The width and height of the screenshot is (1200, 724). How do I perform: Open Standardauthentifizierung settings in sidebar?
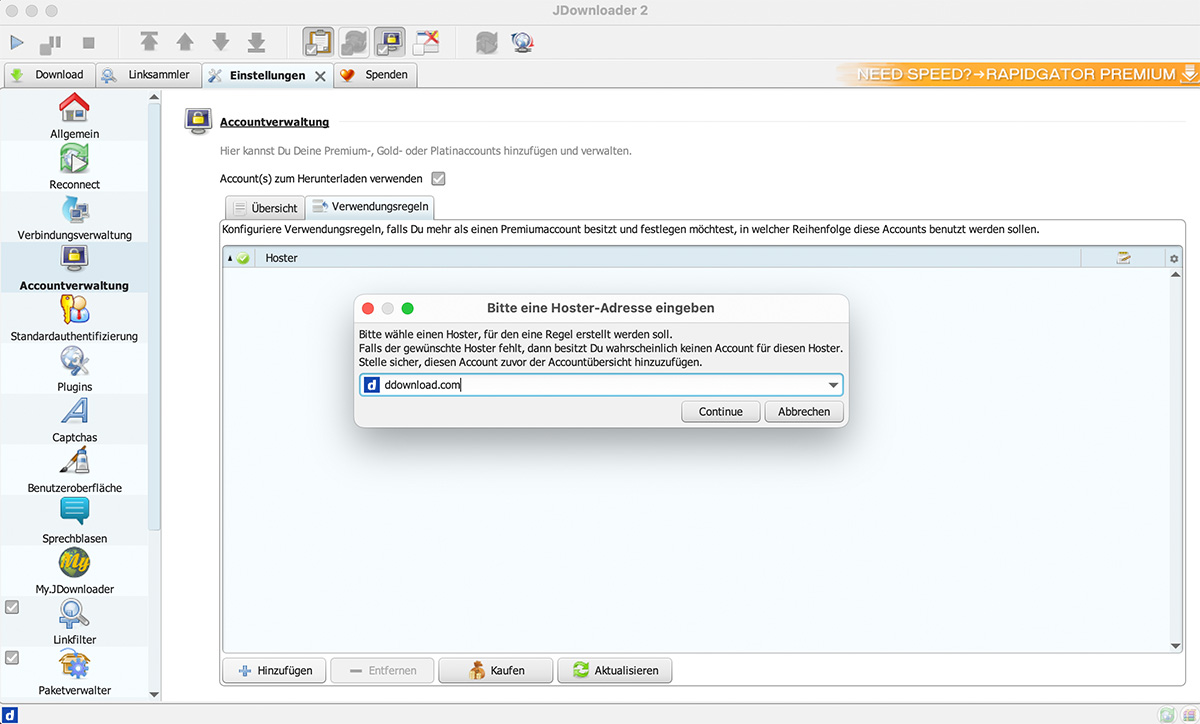click(75, 318)
